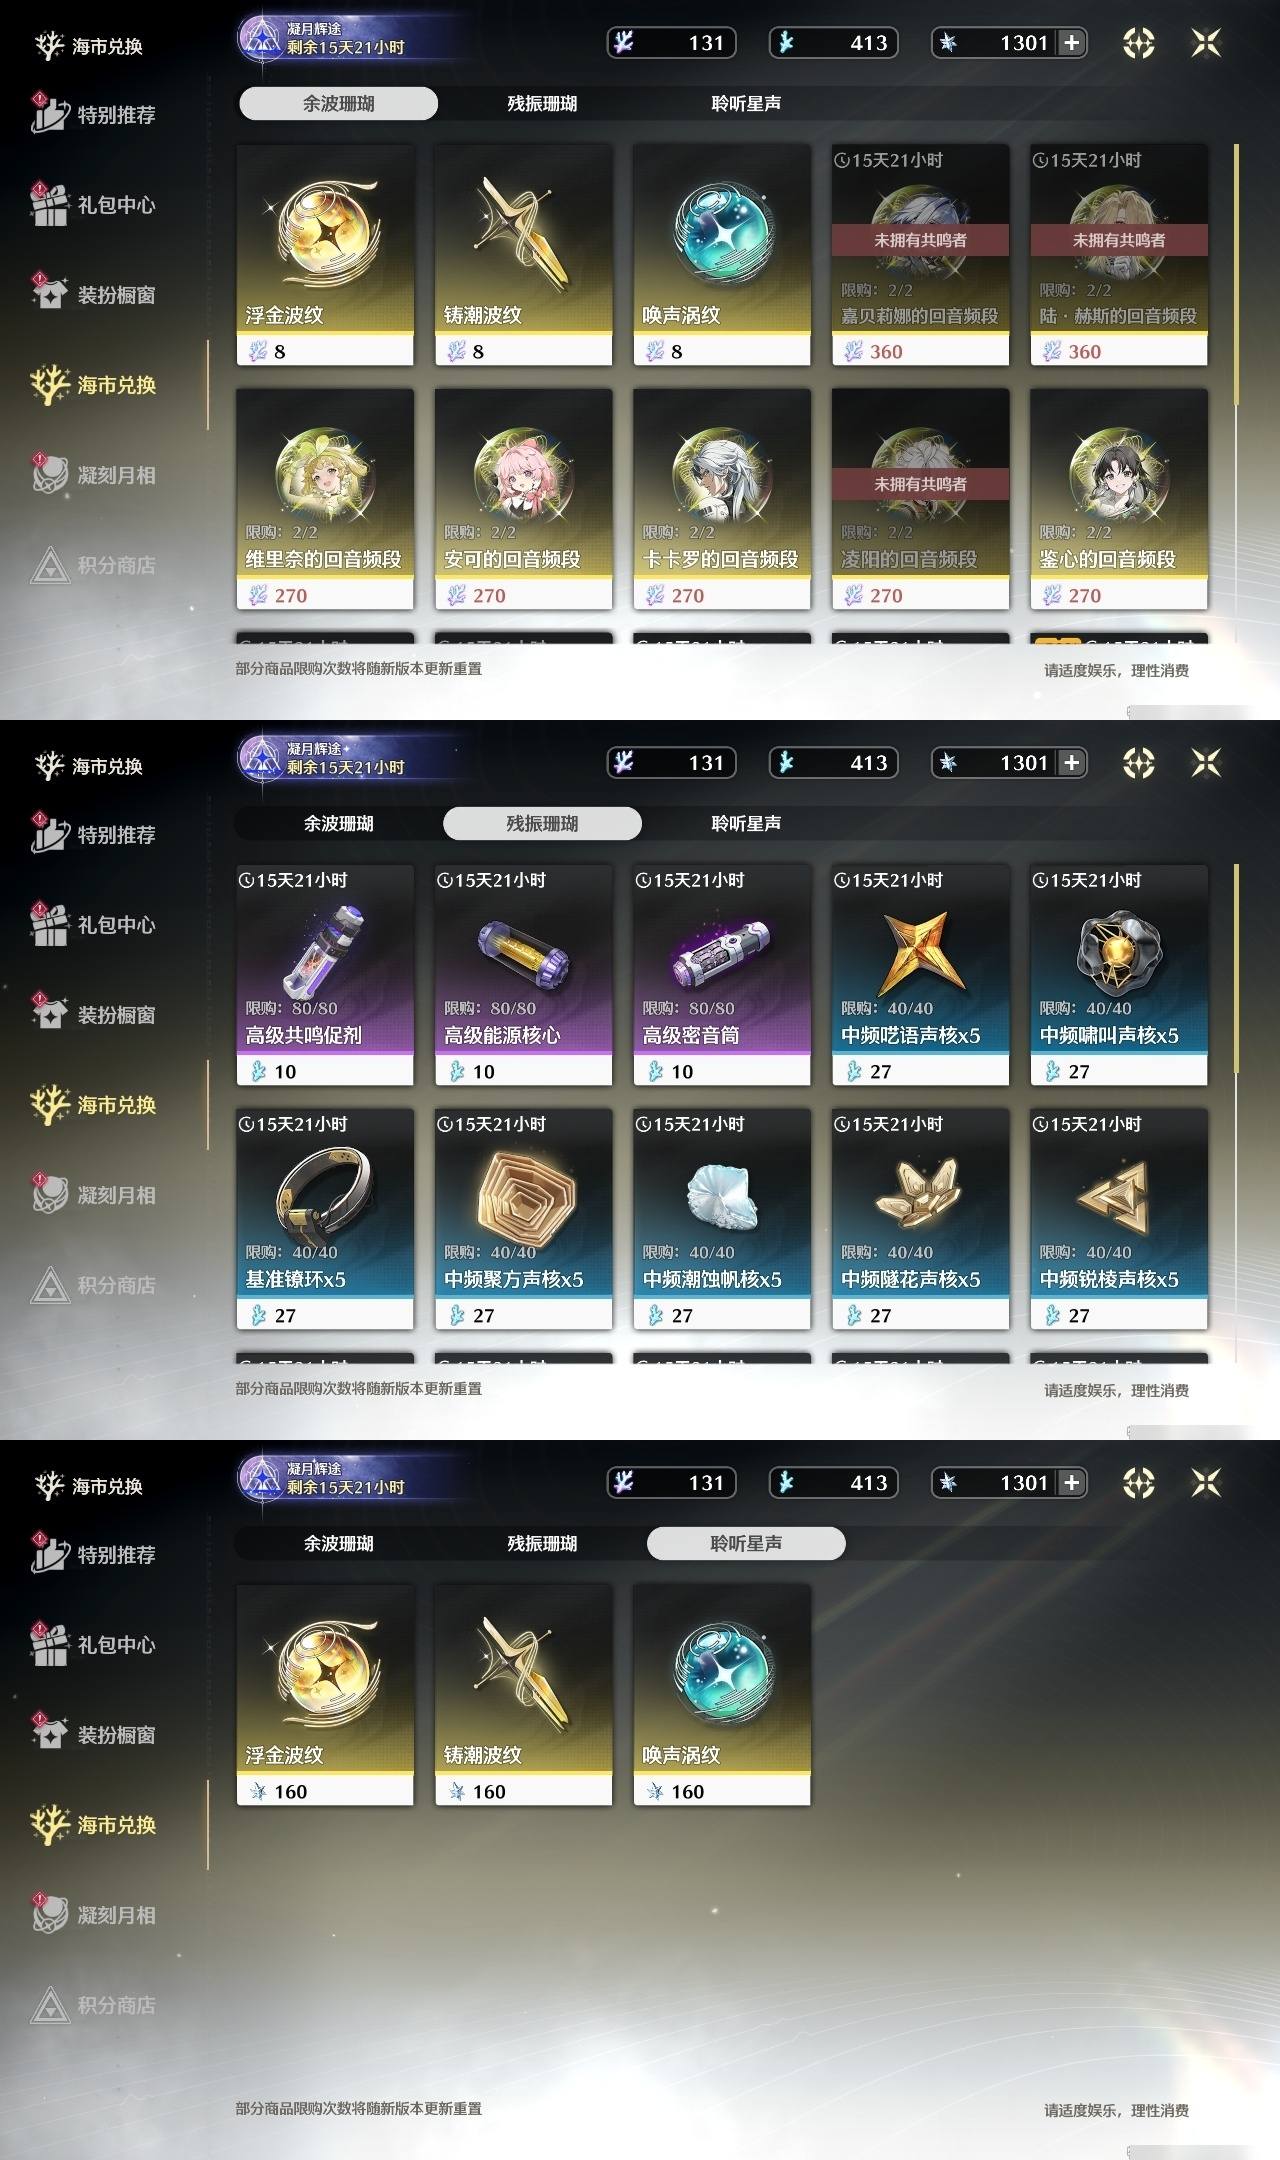Select 安可的回音频段 character card
Viewport: 1280px width, 2160px height.
523,499
